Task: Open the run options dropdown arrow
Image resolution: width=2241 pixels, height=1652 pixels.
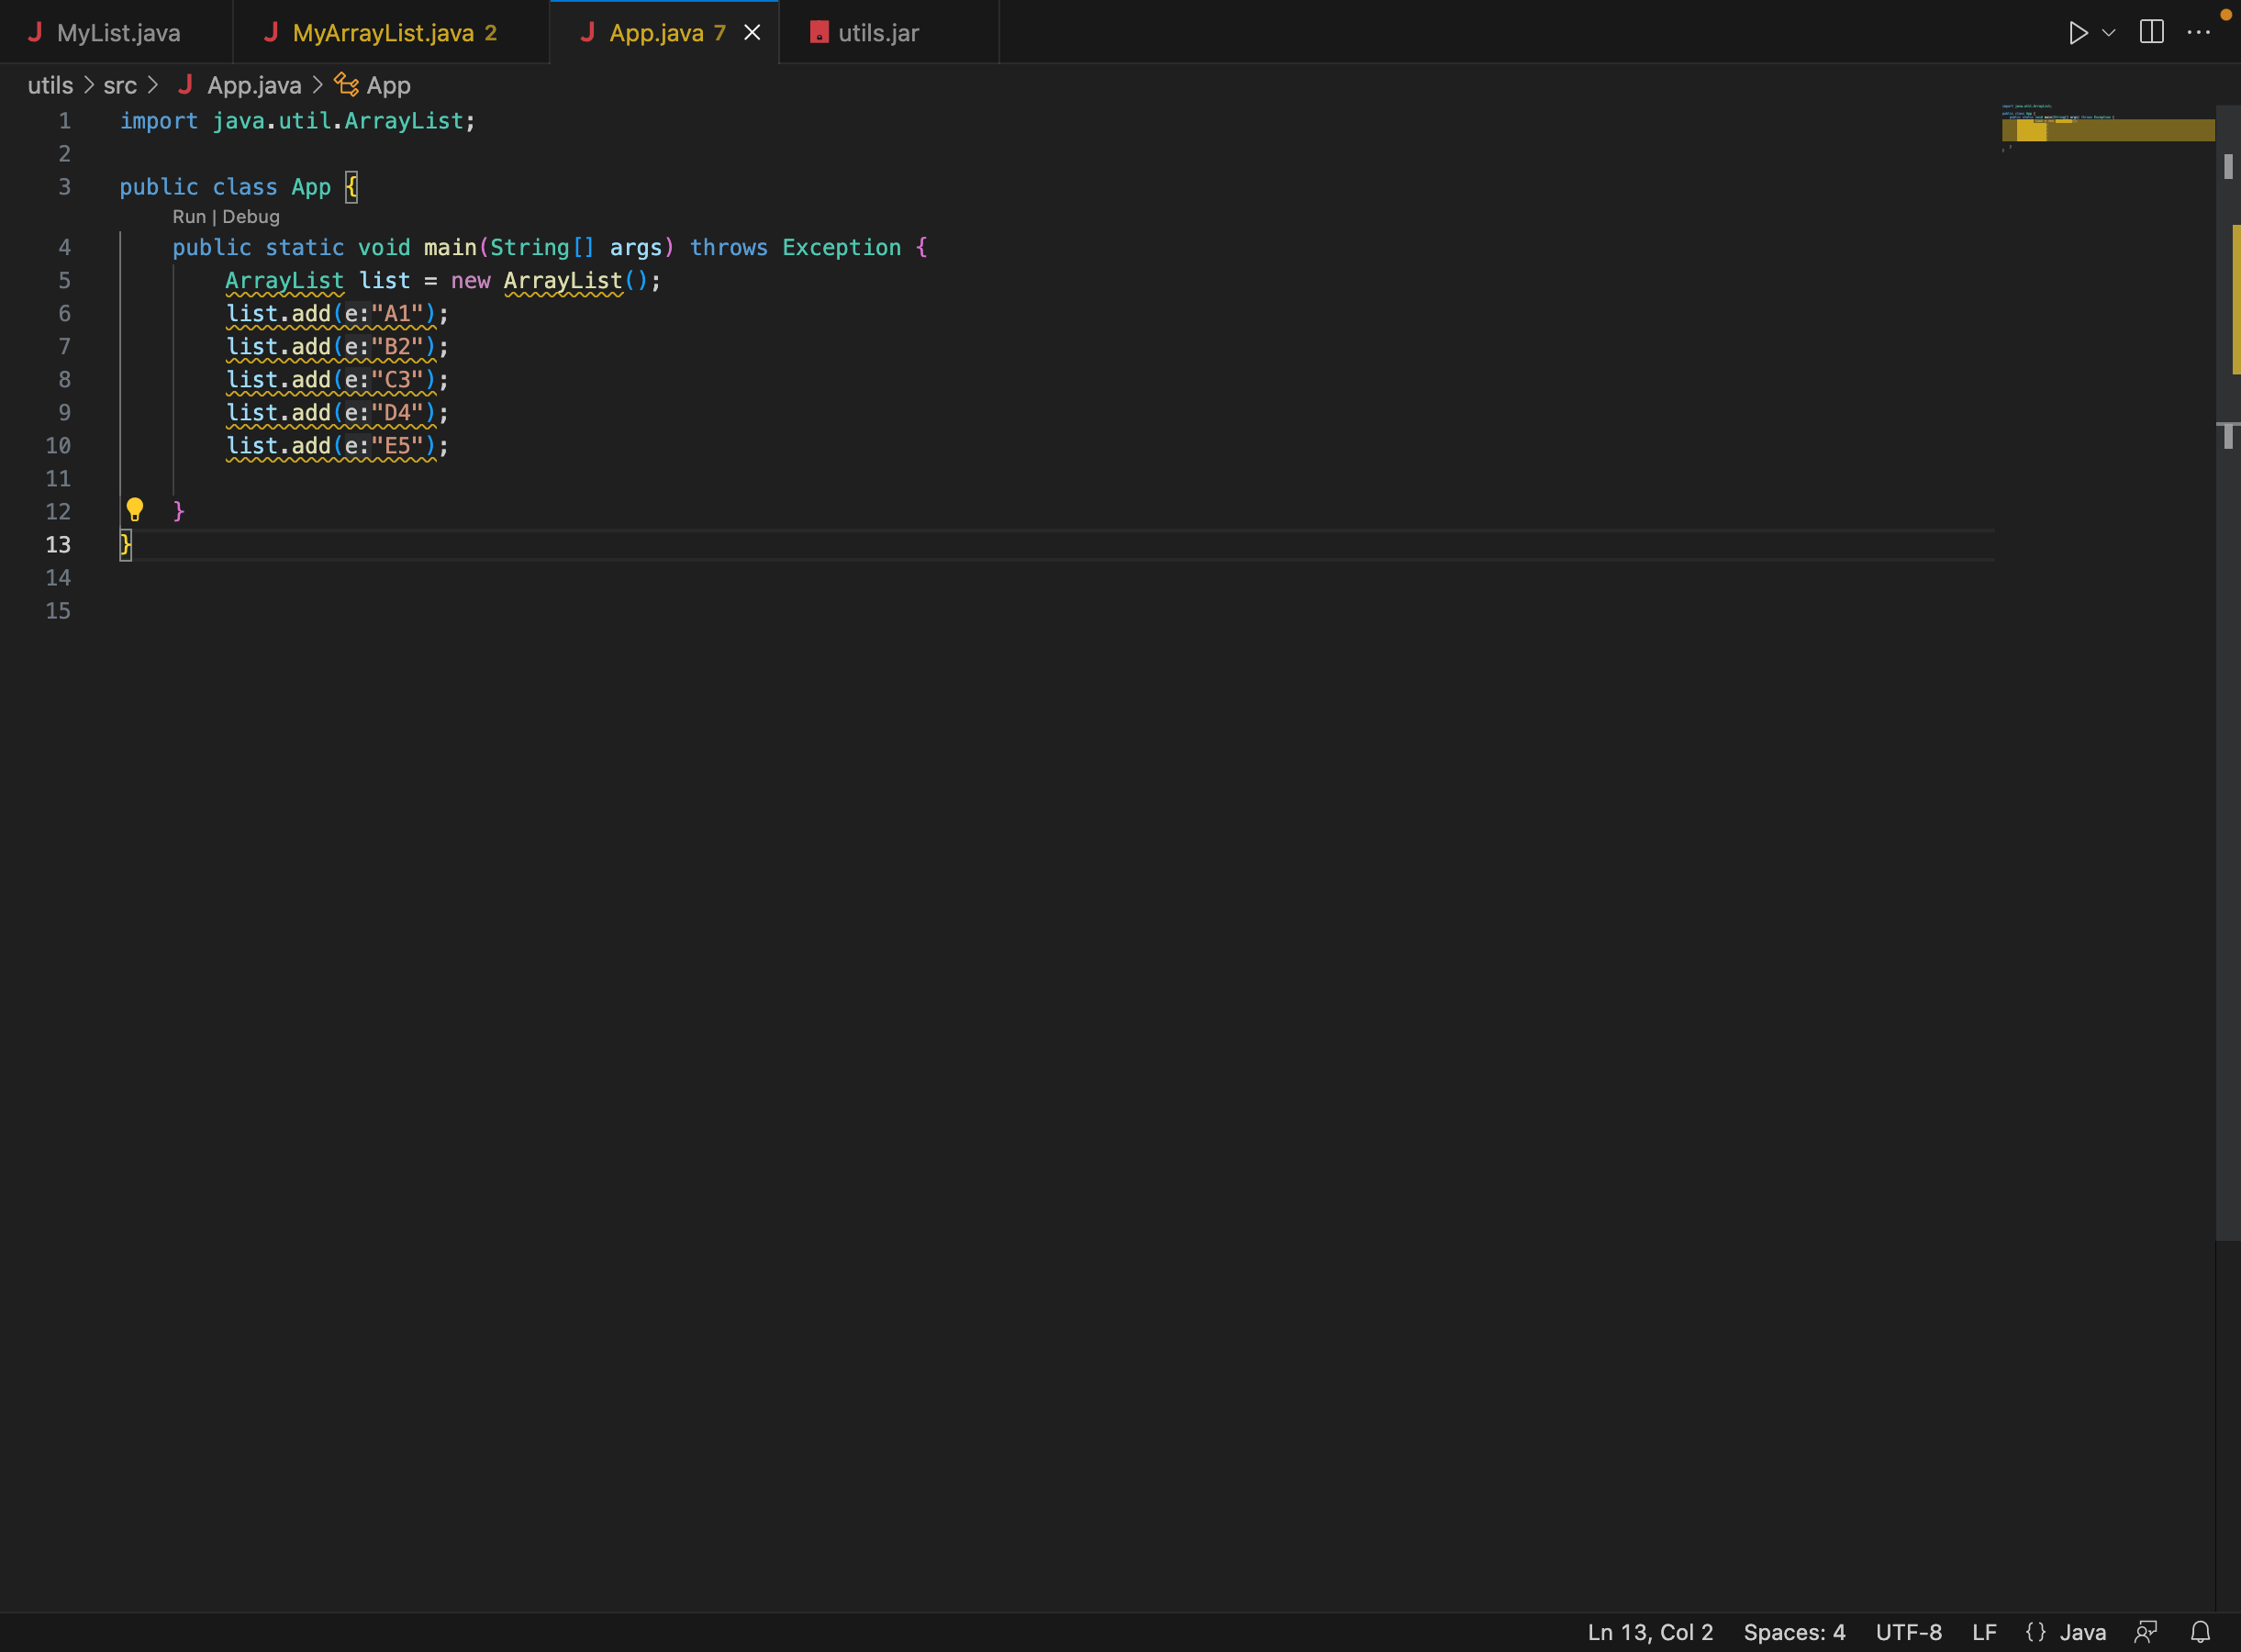Action: click(x=2109, y=33)
